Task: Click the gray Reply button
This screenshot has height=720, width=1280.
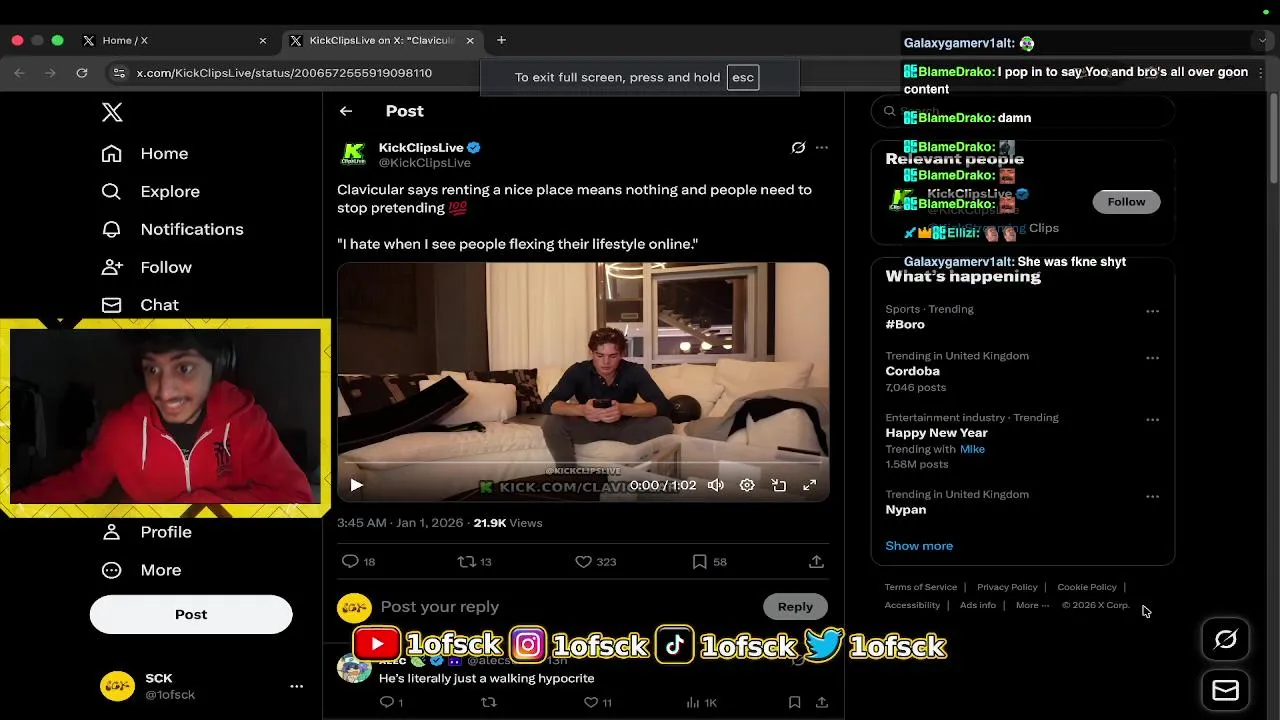Action: tap(795, 607)
